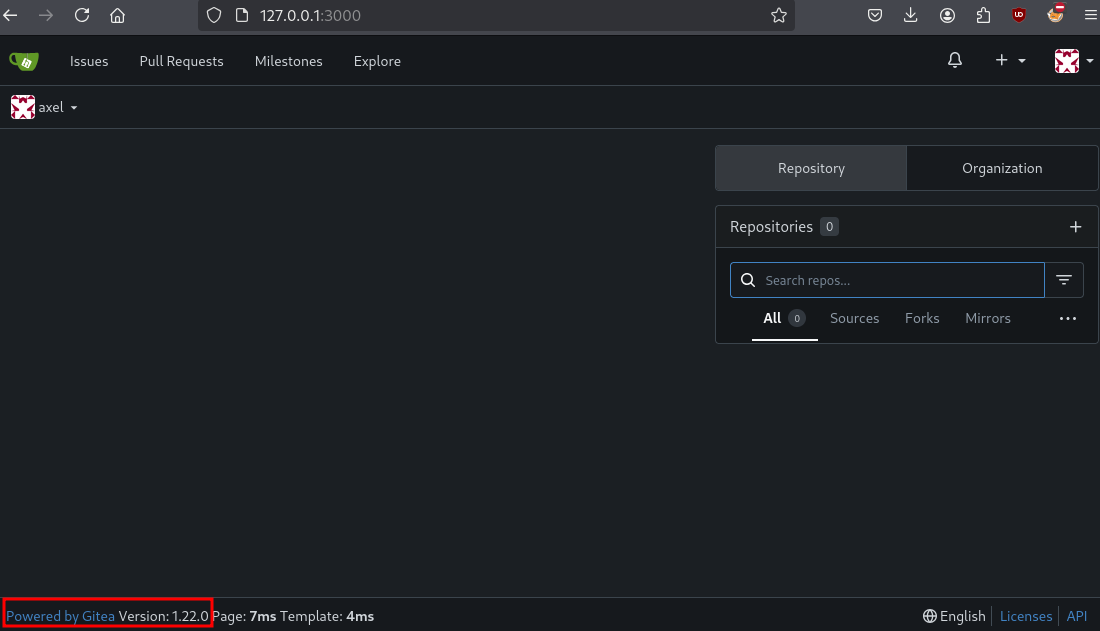Open the browser downloads icon

[911, 15]
